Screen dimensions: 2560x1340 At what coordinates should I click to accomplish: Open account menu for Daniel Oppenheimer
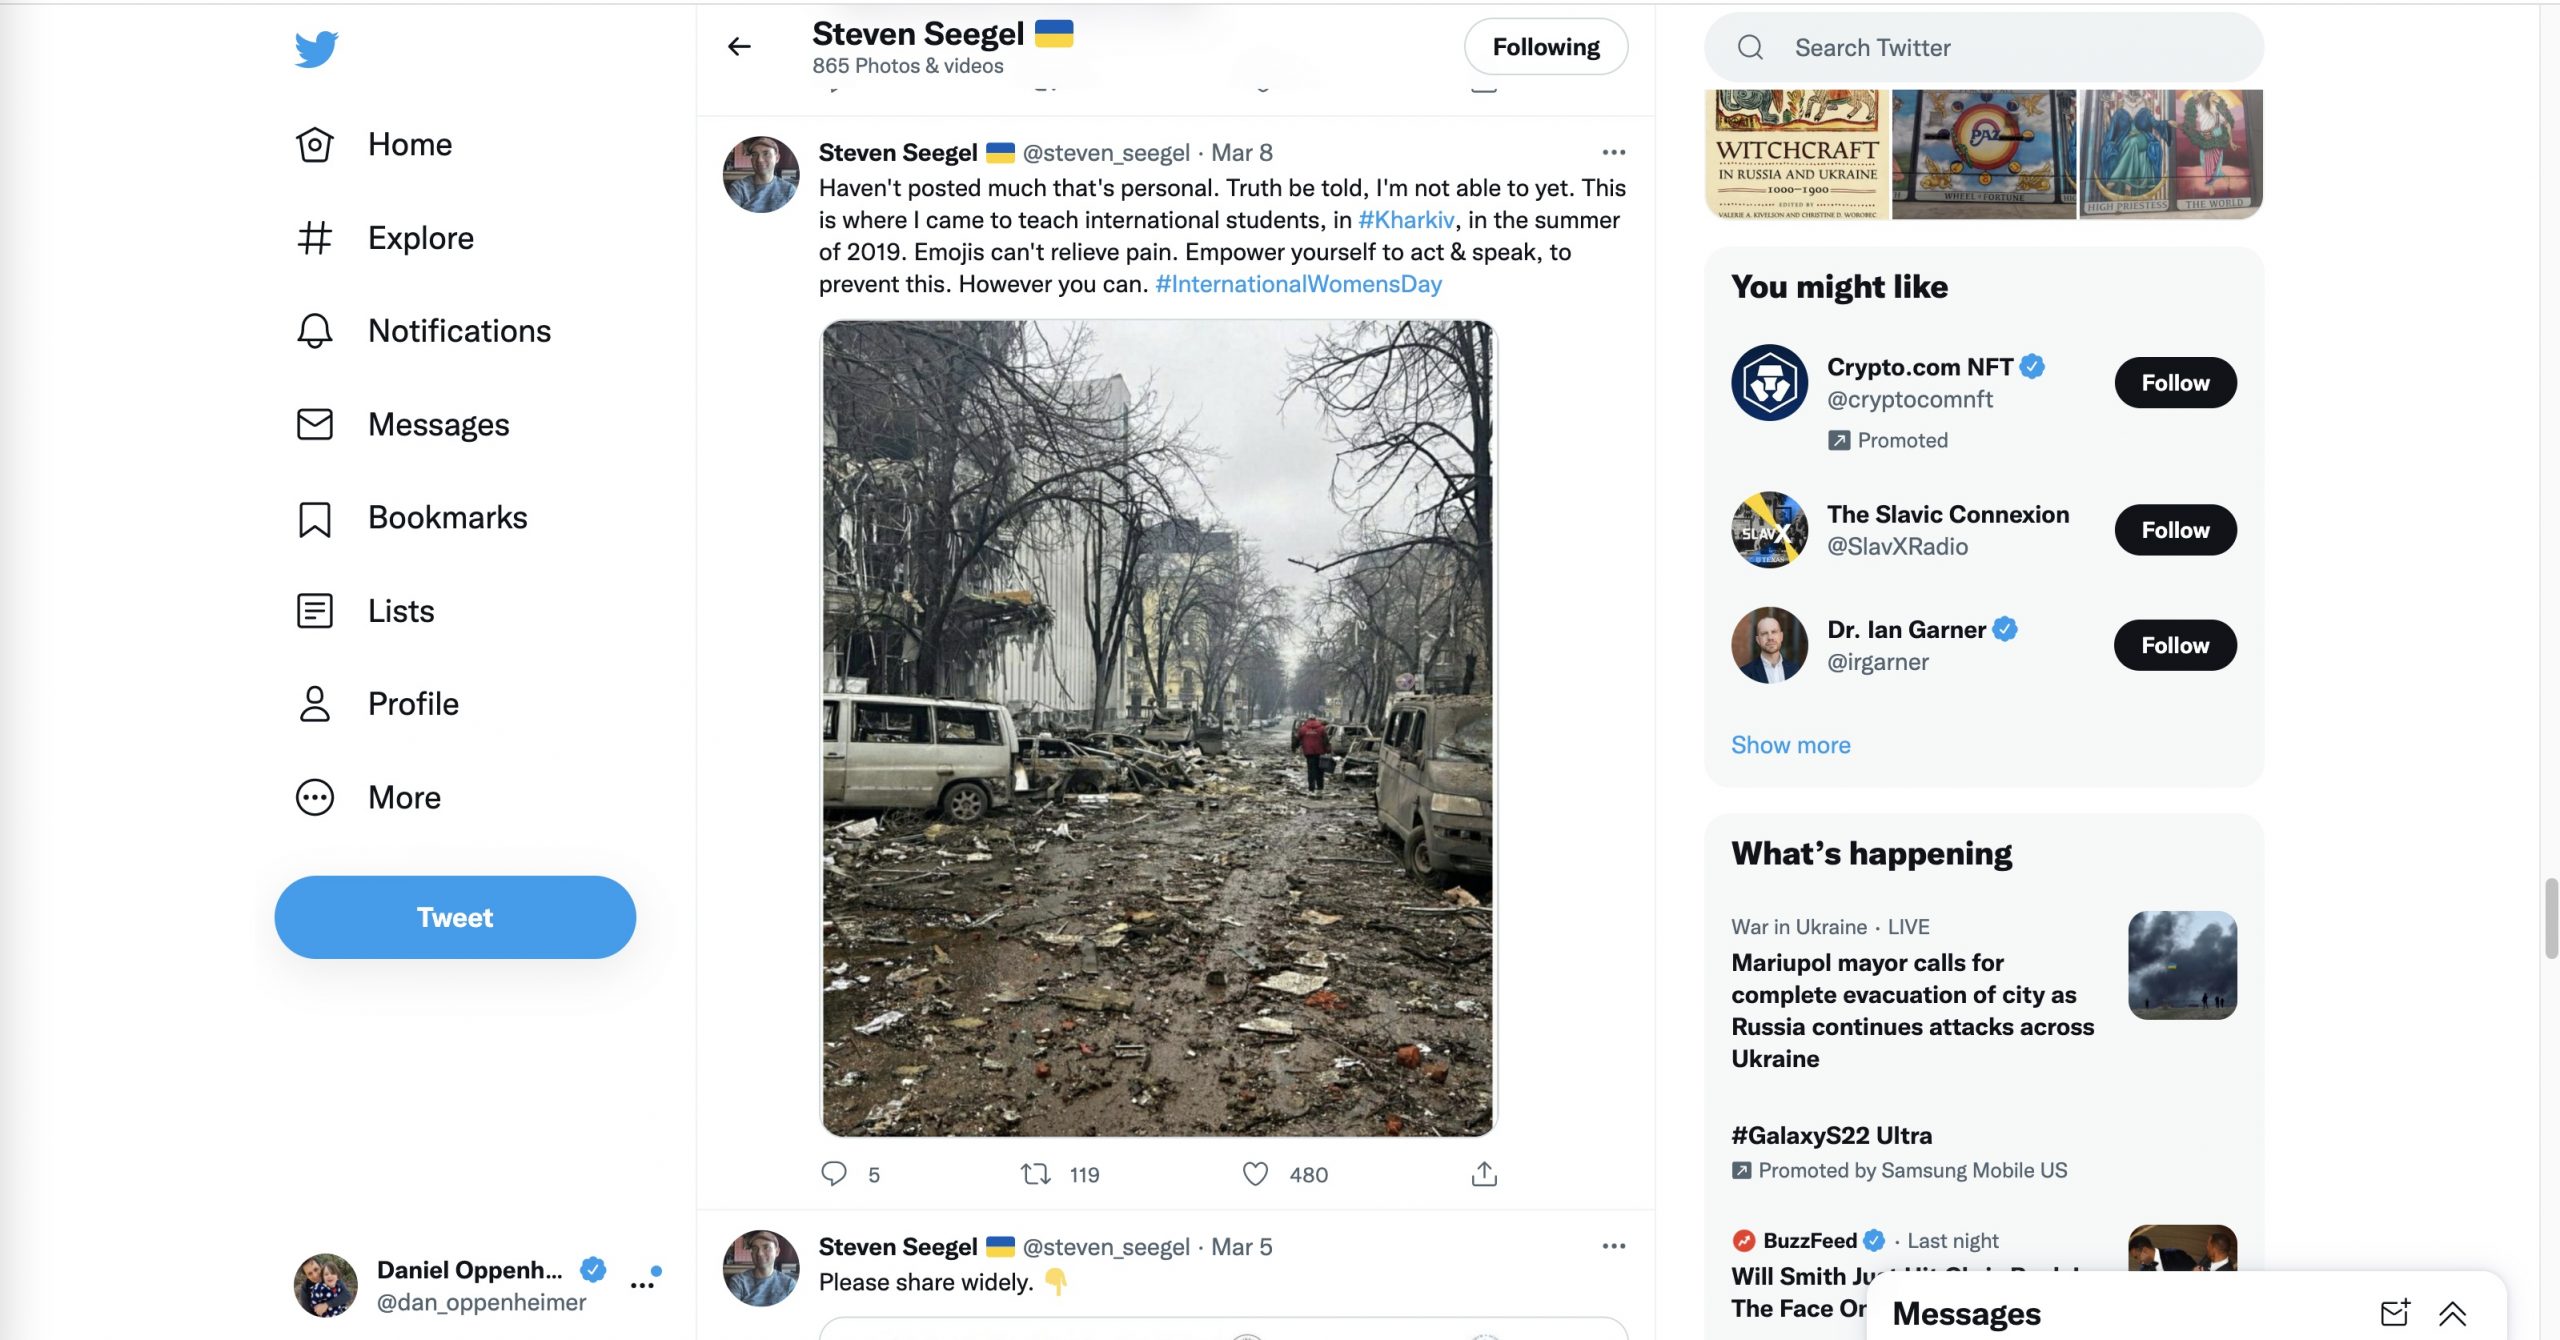[x=642, y=1285]
